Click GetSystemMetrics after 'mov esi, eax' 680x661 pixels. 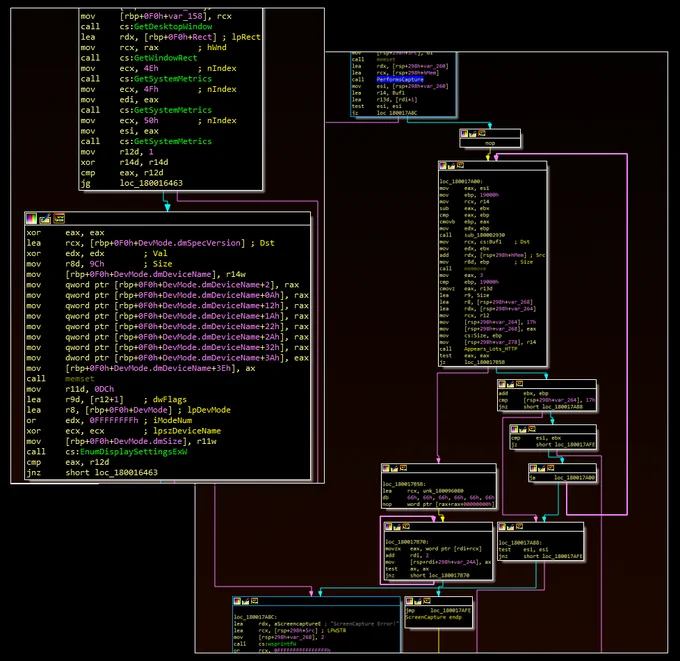tap(173, 141)
